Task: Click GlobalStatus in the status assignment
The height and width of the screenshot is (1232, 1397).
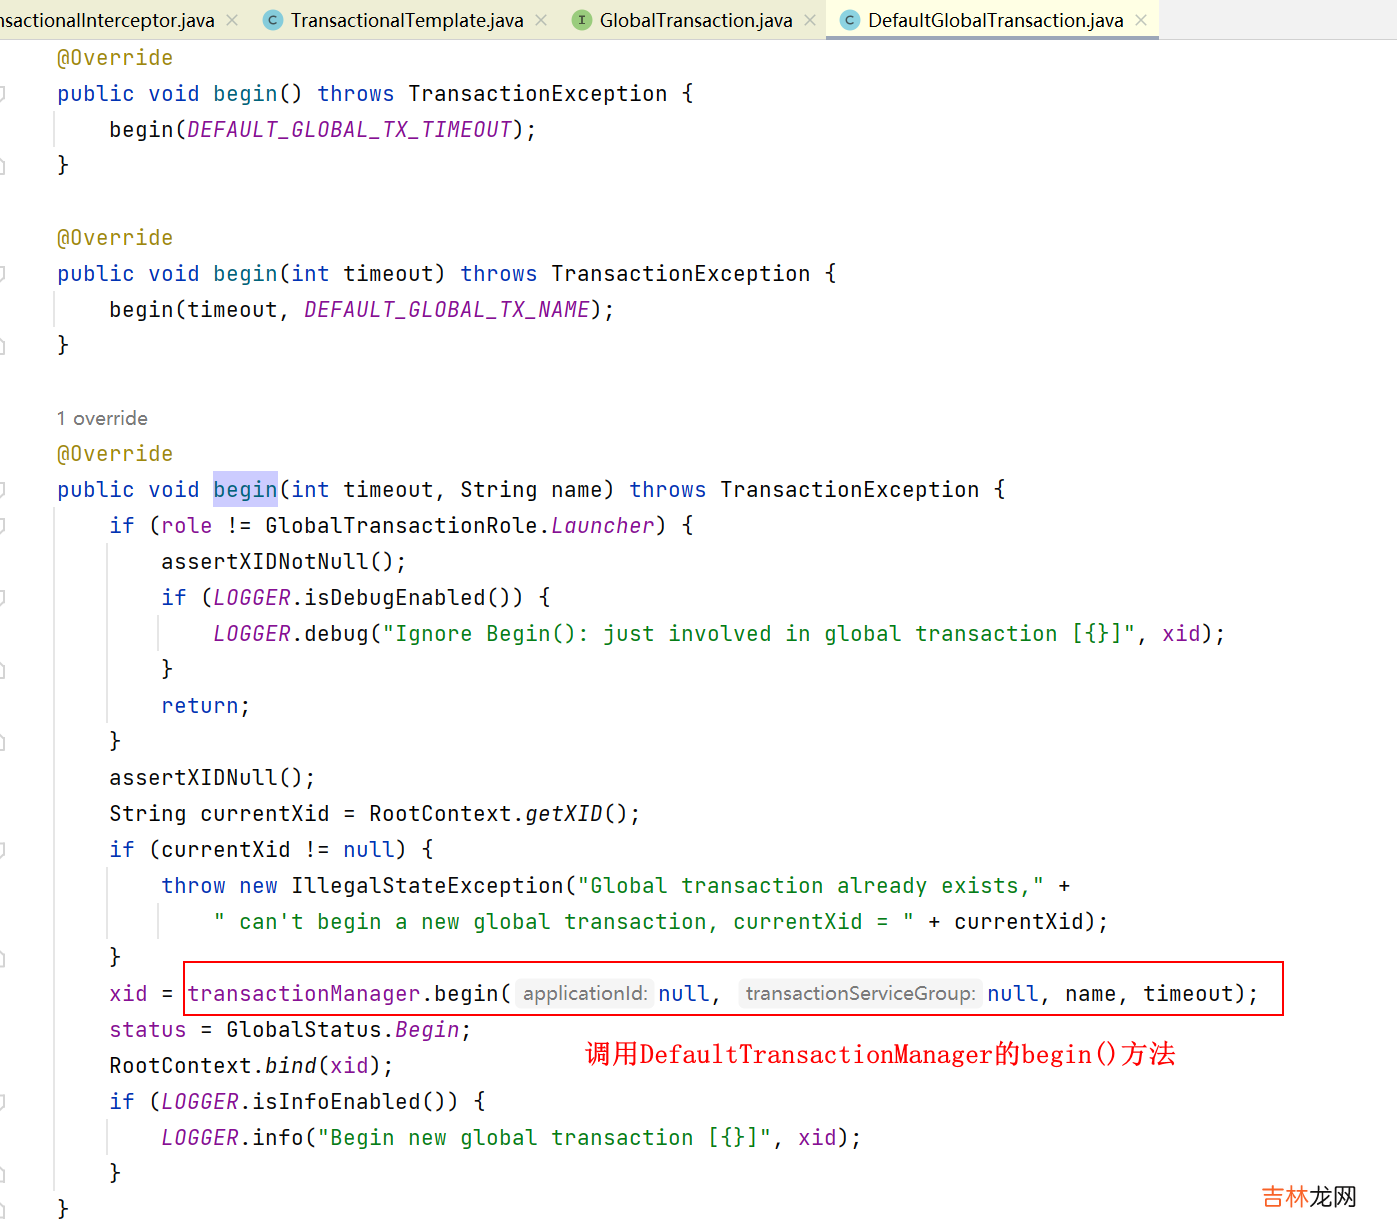Action: [304, 1029]
